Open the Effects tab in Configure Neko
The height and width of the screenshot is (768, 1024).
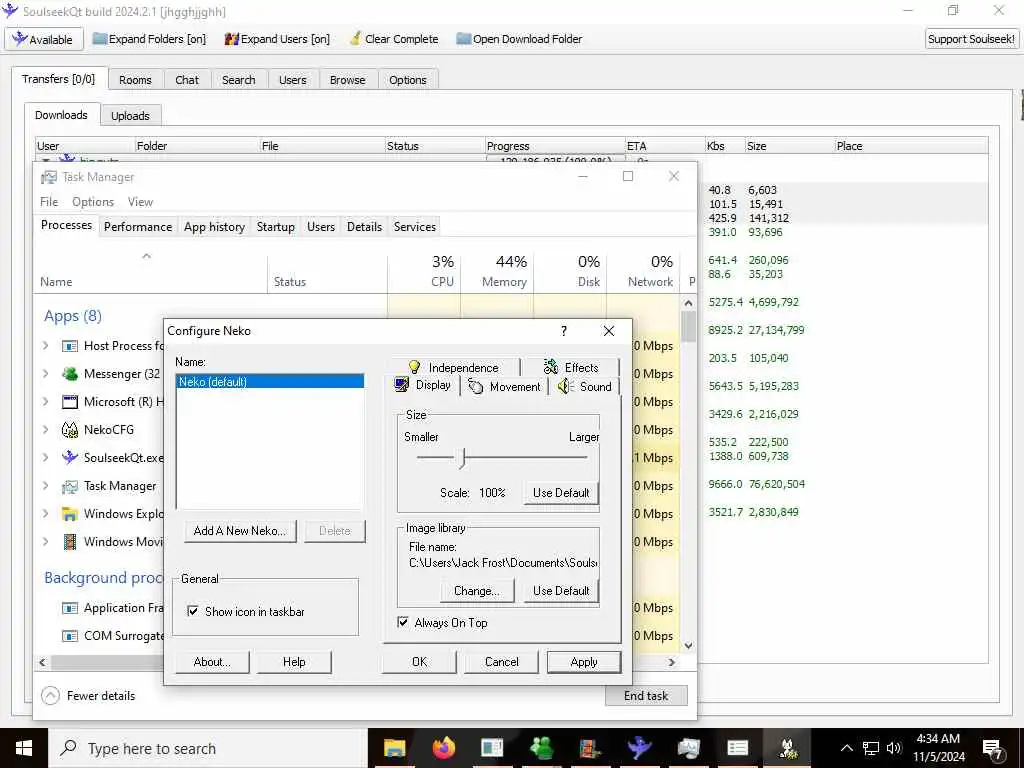pyautogui.click(x=571, y=367)
